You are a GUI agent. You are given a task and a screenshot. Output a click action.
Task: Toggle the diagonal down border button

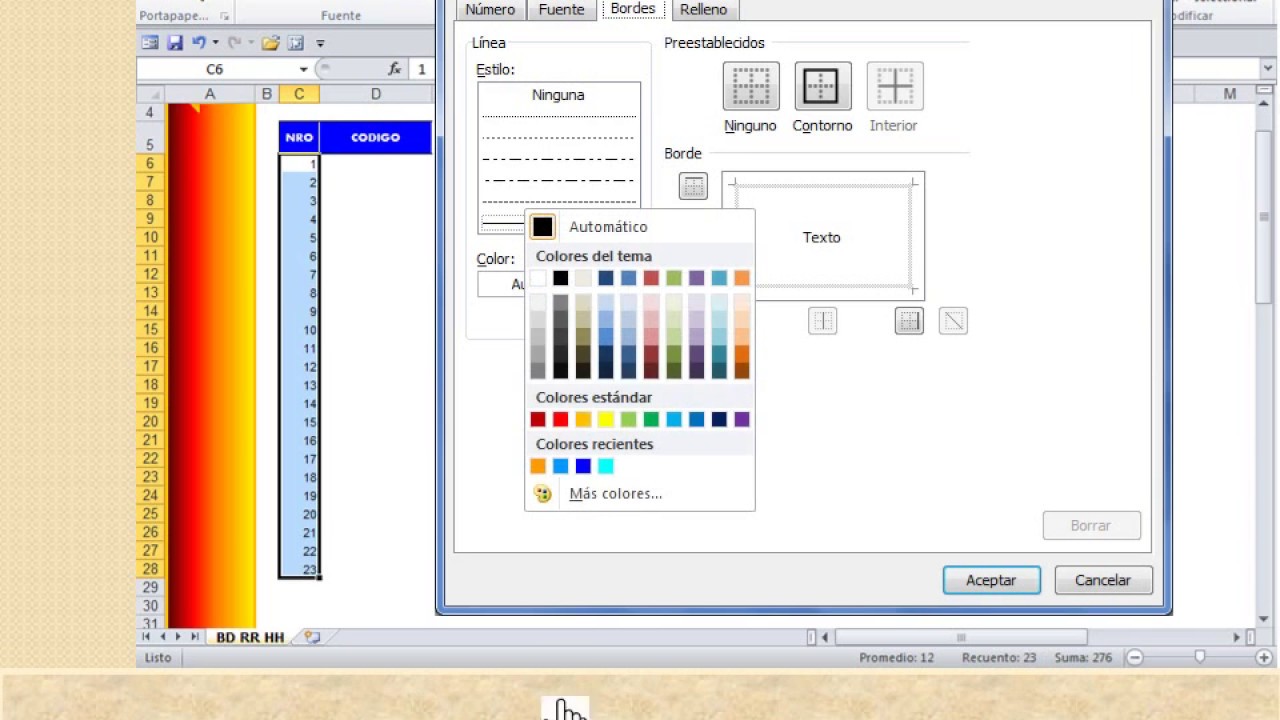[953, 321]
